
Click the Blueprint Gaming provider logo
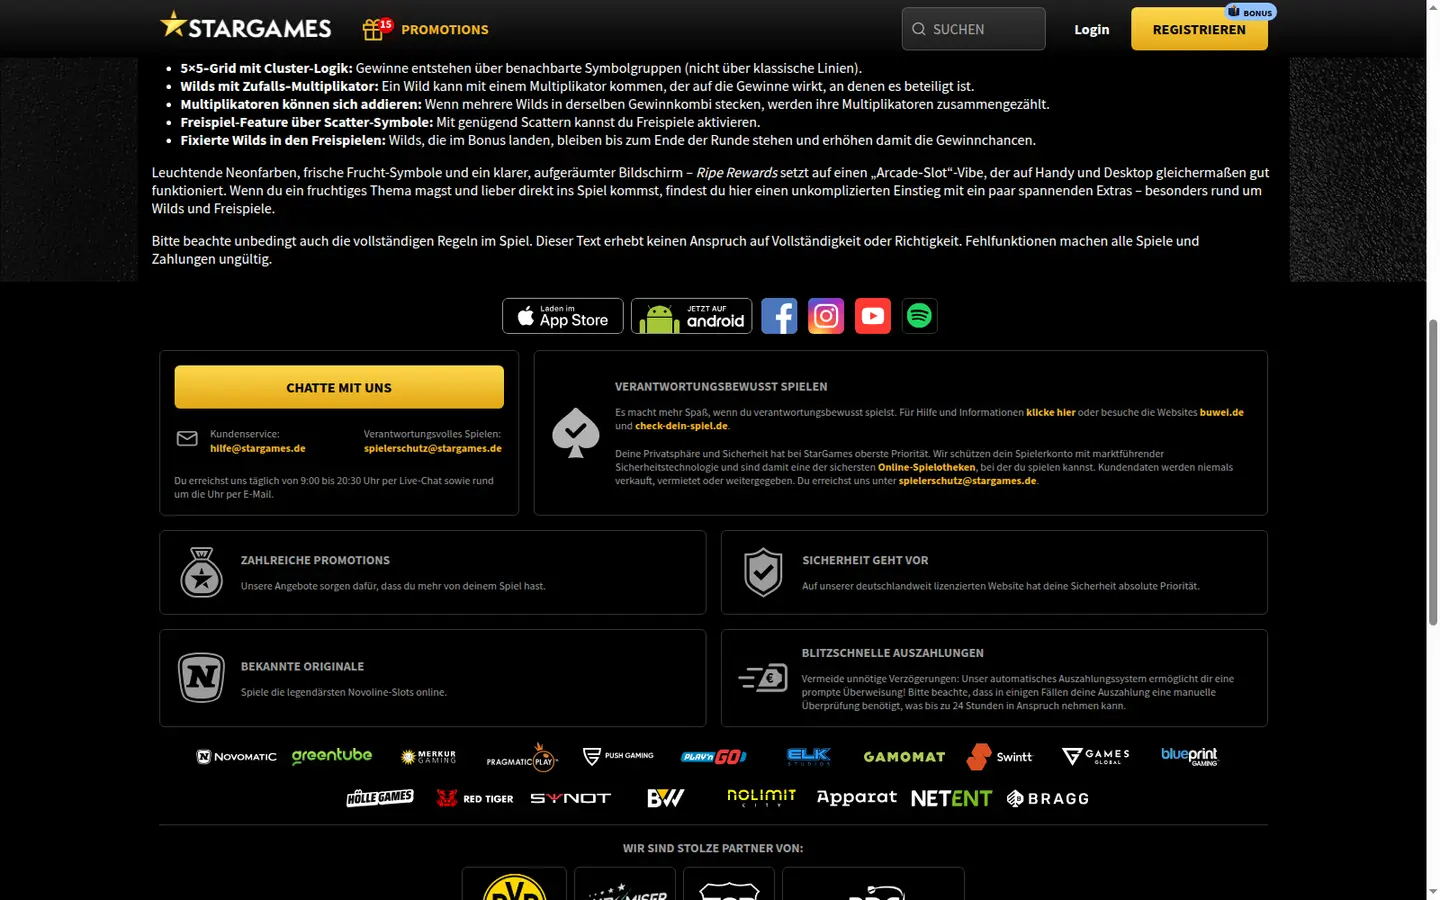(1190, 756)
